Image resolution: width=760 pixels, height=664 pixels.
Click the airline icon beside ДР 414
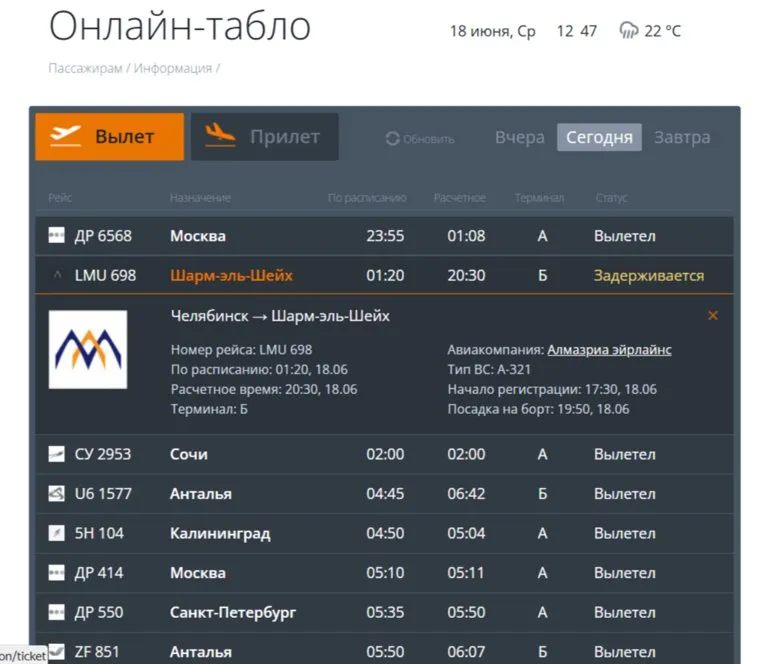point(57,573)
